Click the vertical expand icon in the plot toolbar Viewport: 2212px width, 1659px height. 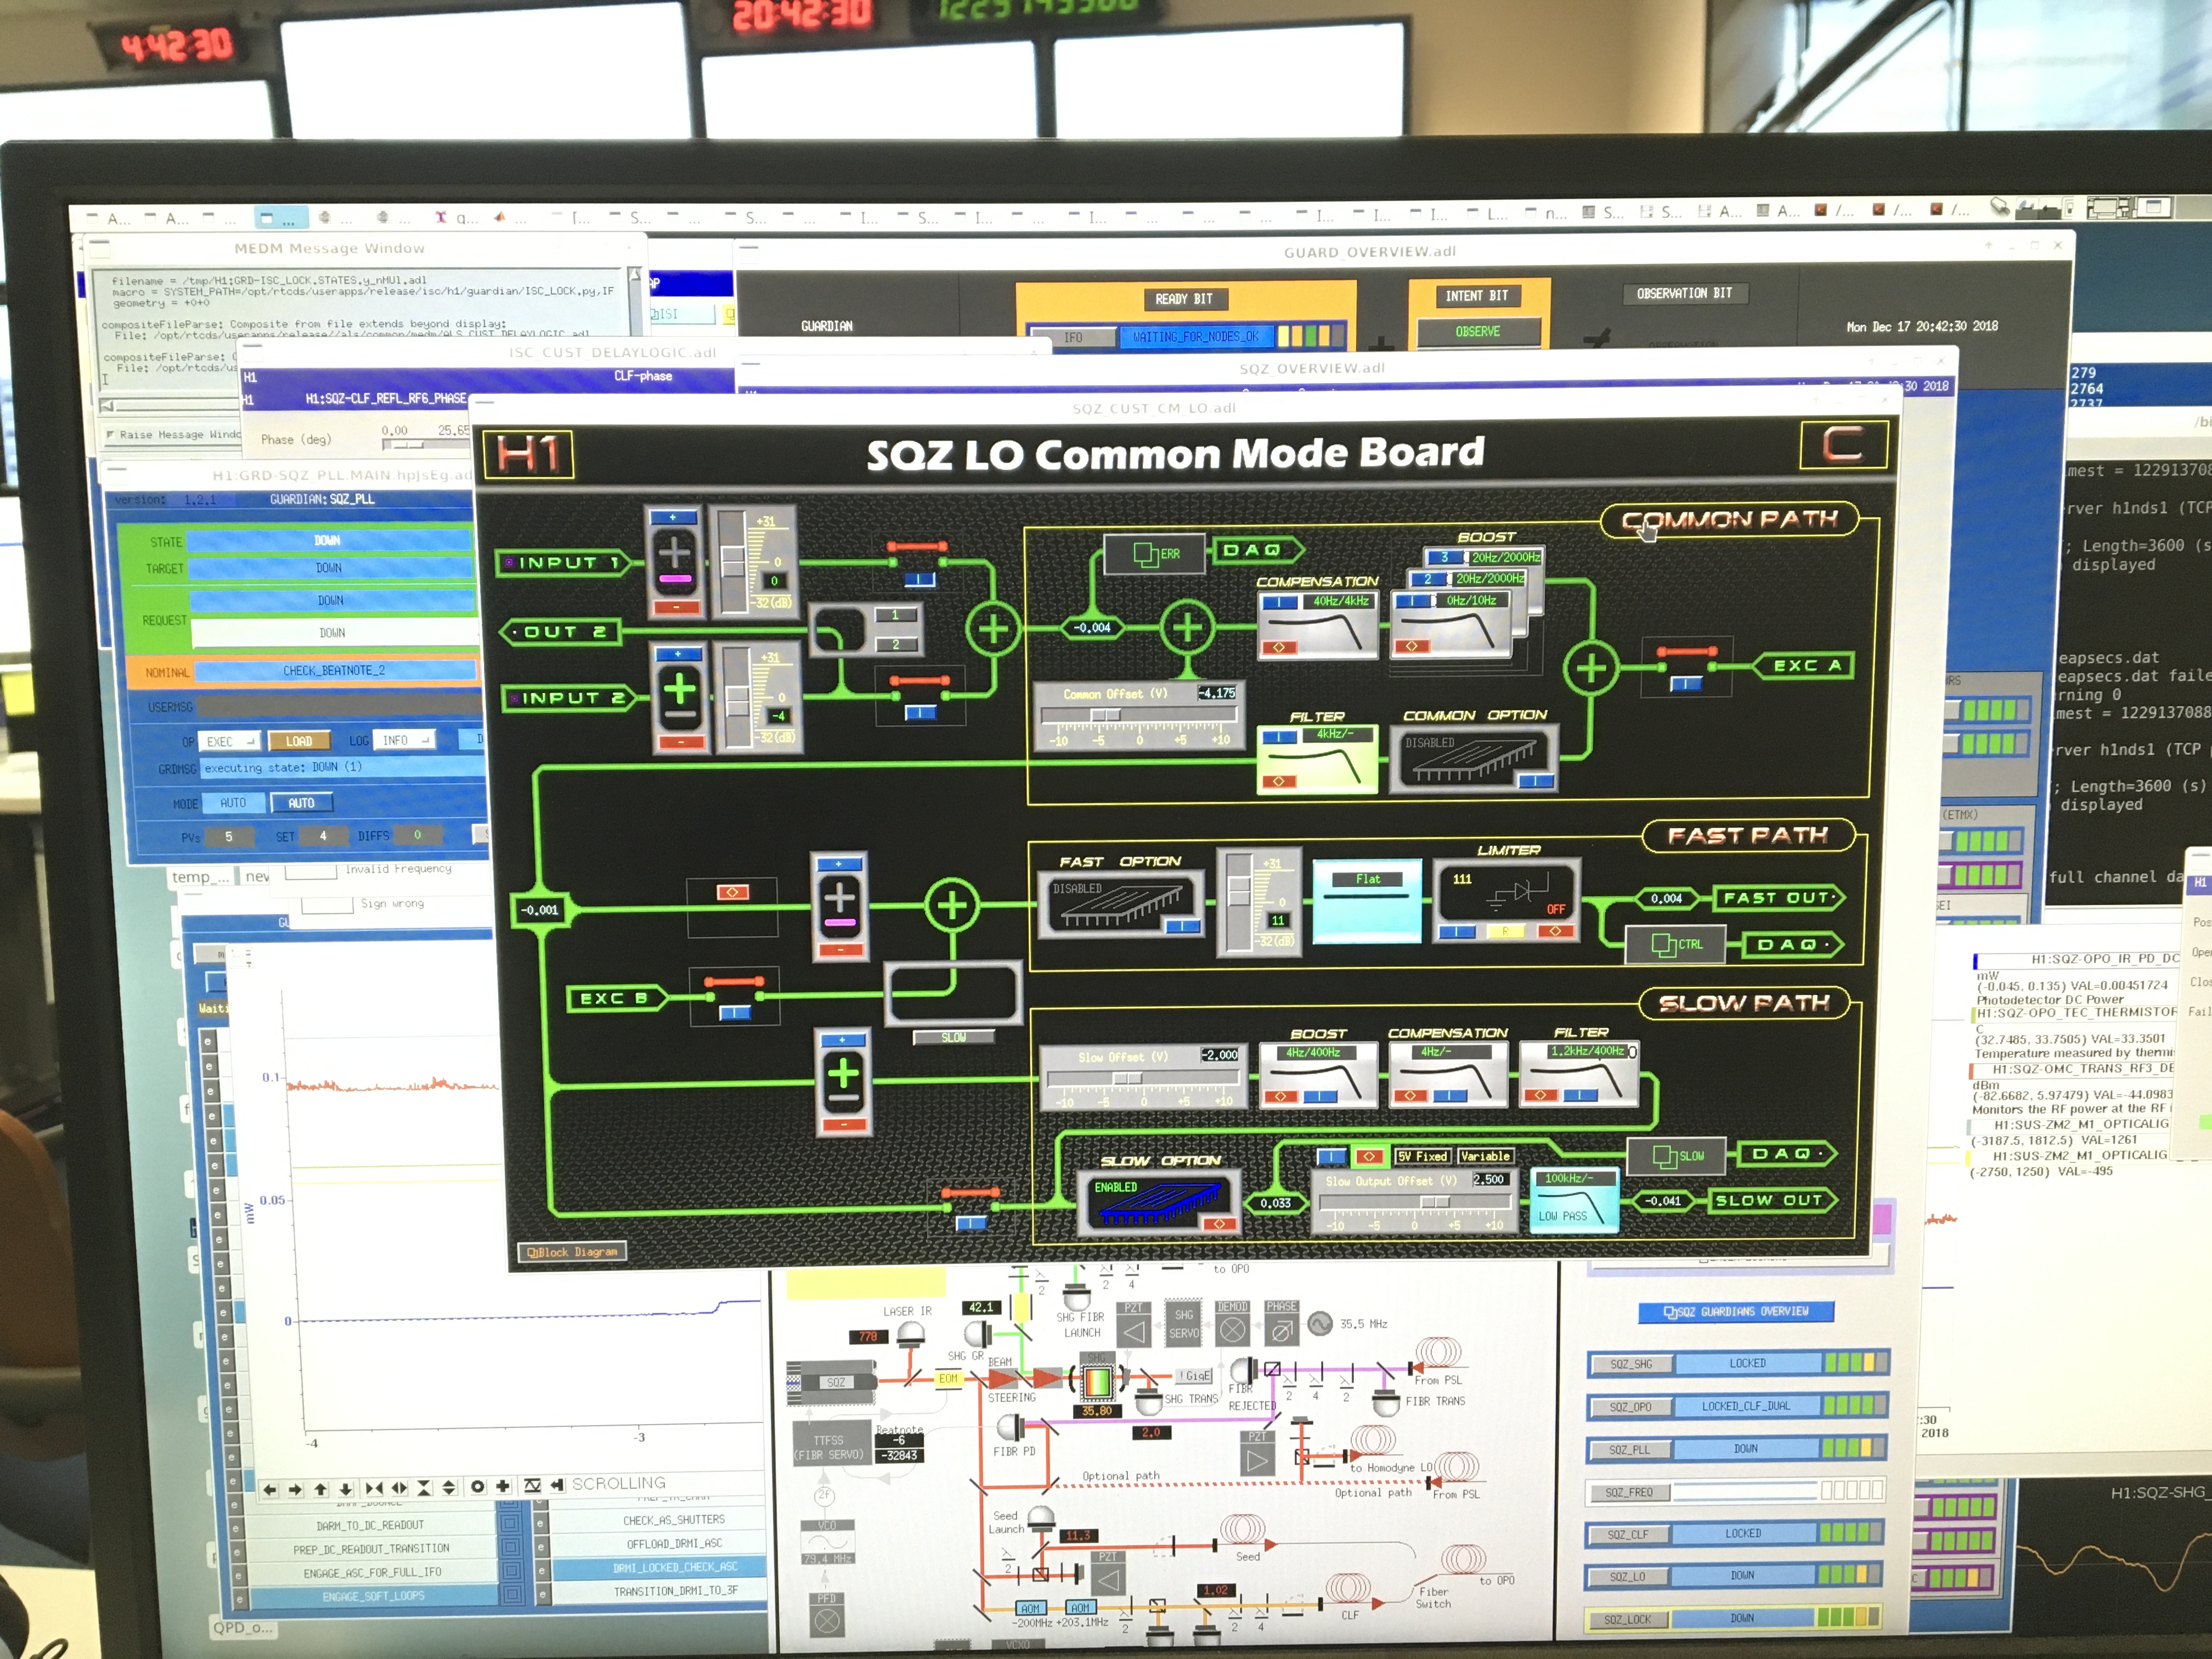449,1488
